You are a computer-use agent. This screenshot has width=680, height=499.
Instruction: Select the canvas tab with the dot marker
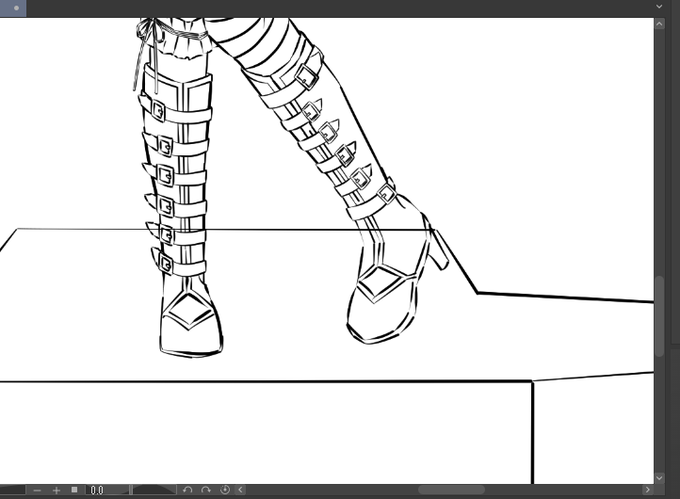(13, 8)
